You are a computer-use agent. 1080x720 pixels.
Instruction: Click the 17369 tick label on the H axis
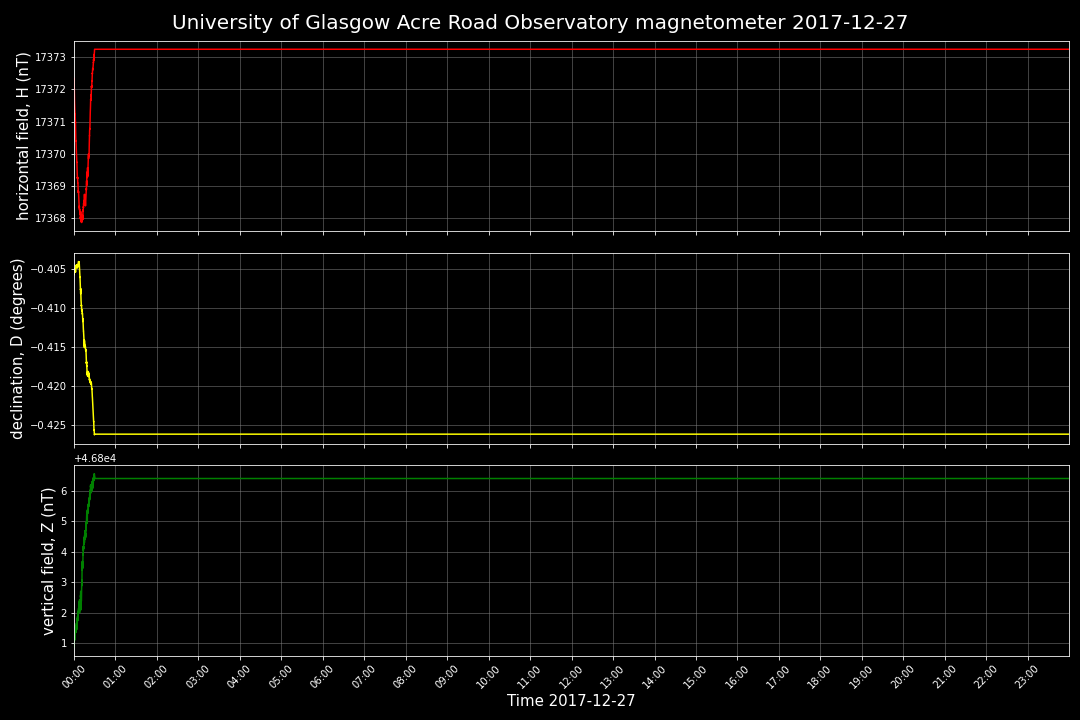click(50, 186)
